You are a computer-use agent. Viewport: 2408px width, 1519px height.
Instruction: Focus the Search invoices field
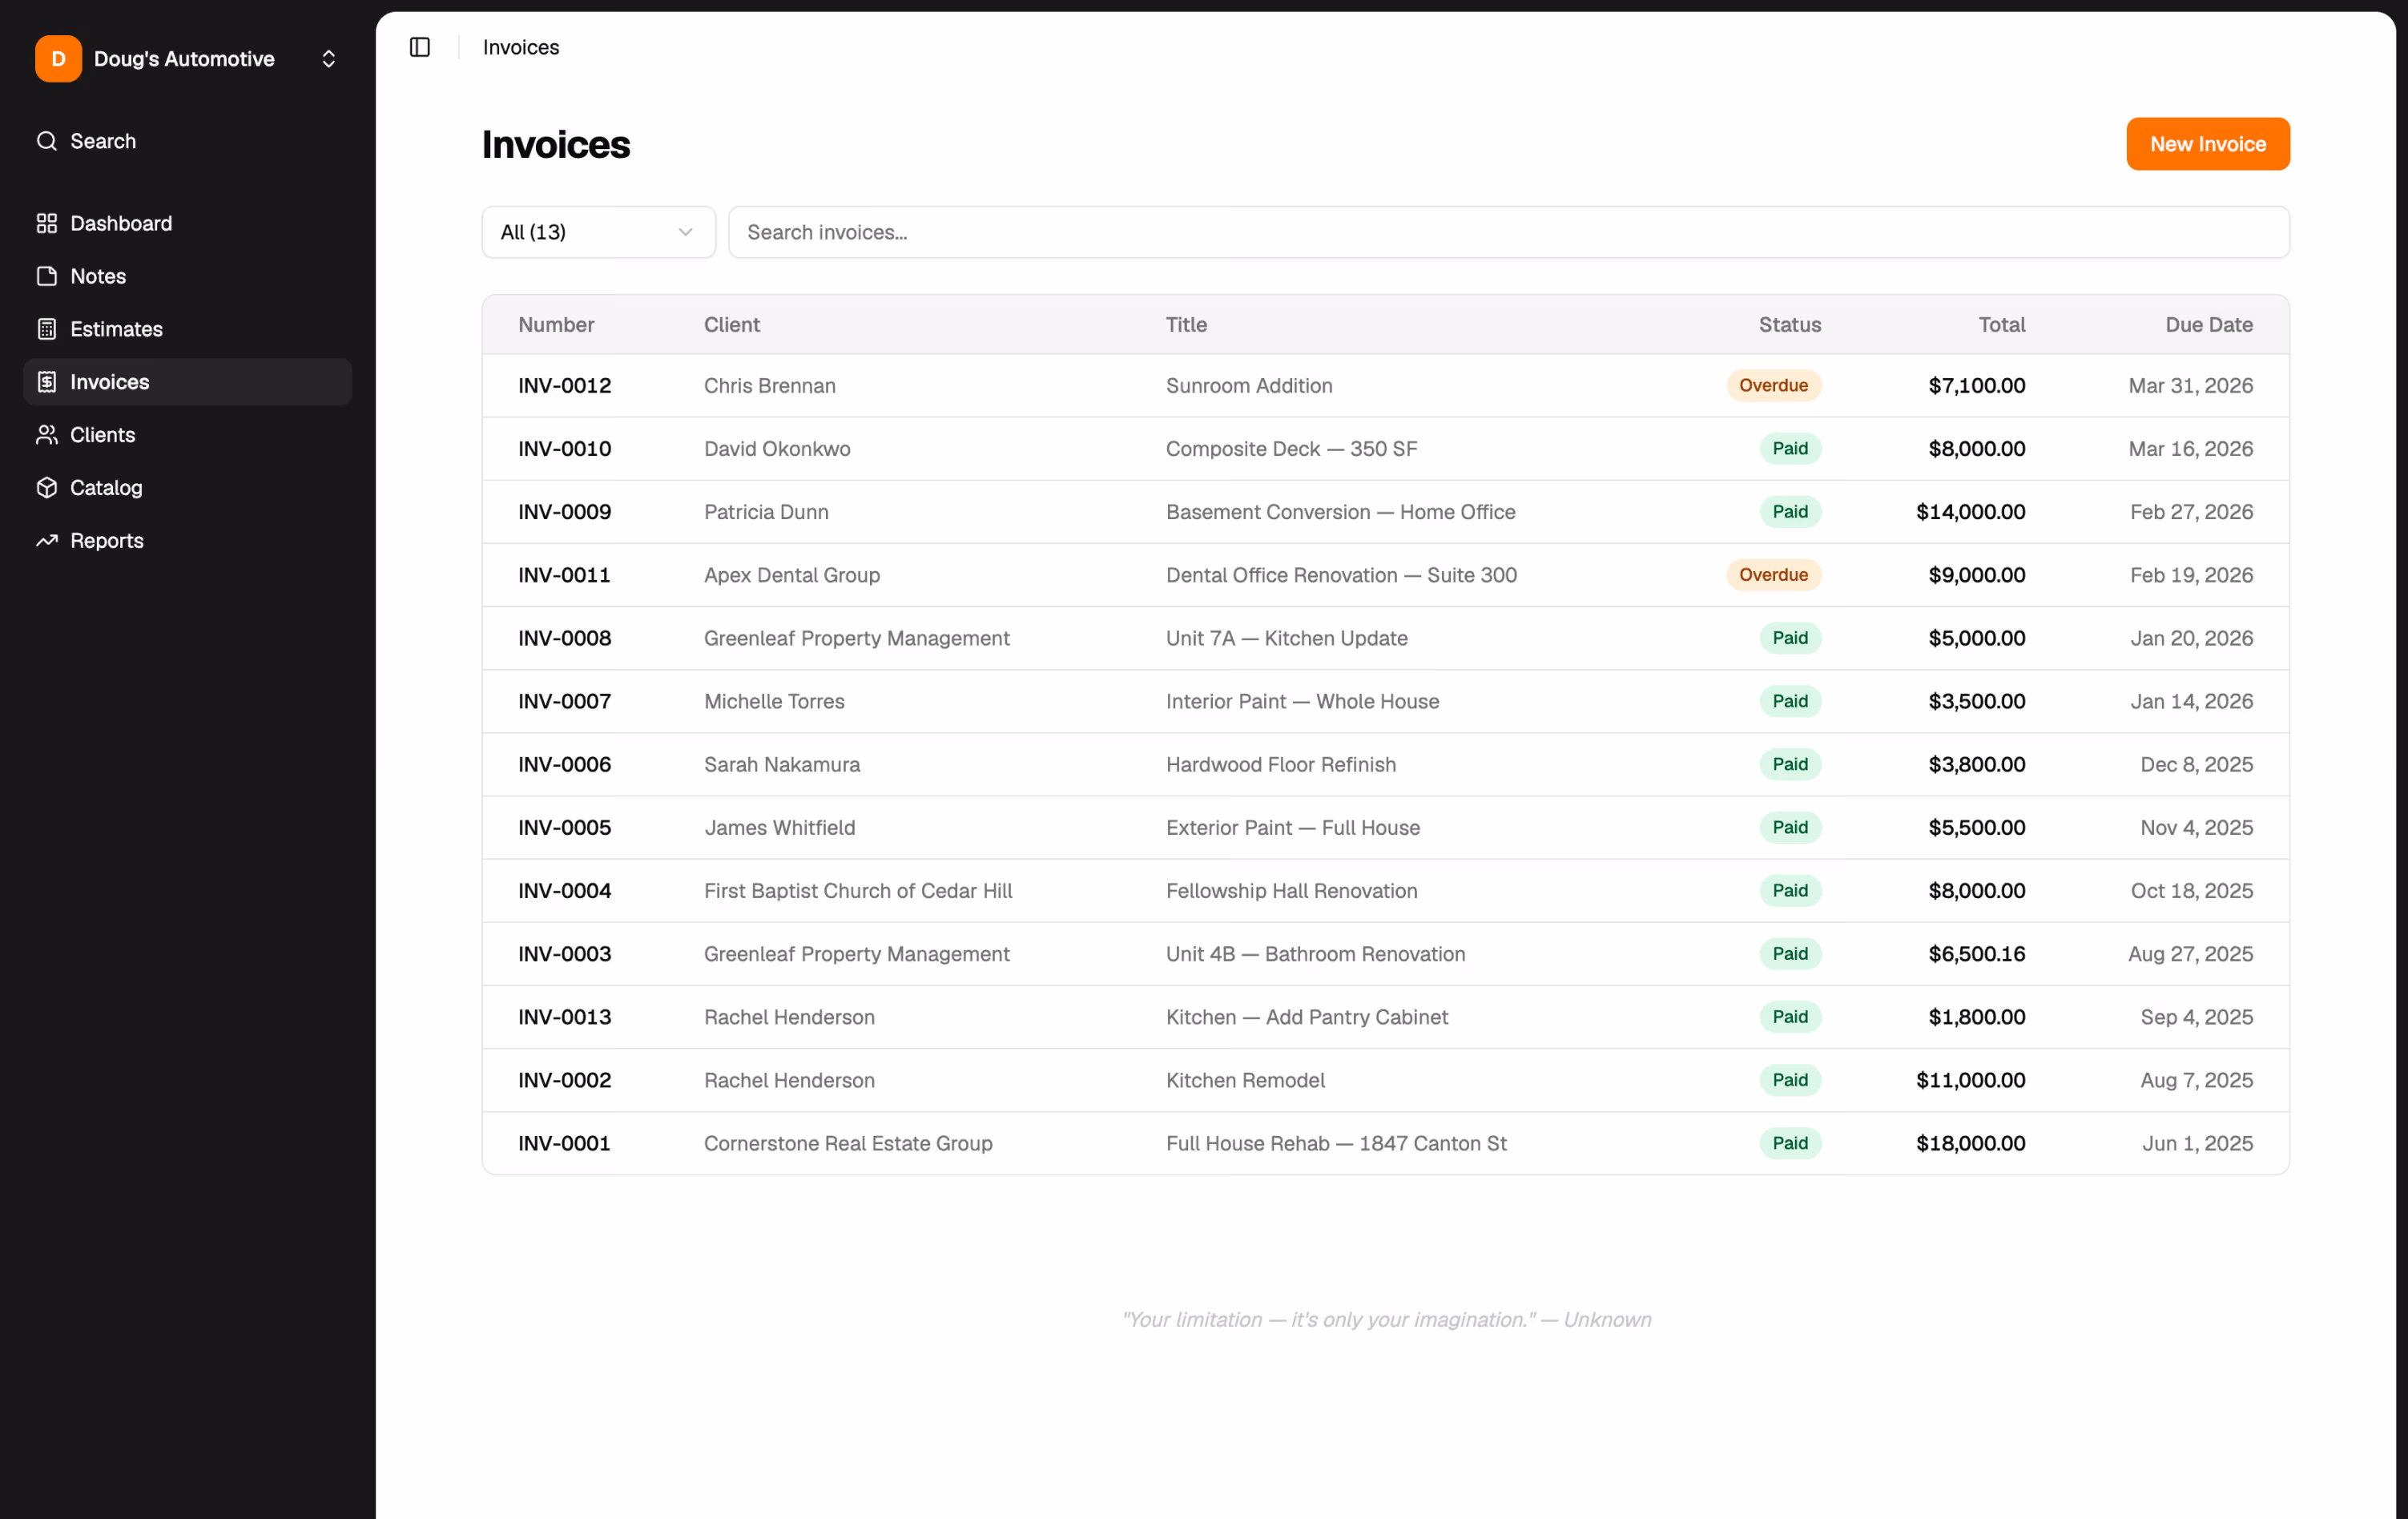[x=1509, y=232]
